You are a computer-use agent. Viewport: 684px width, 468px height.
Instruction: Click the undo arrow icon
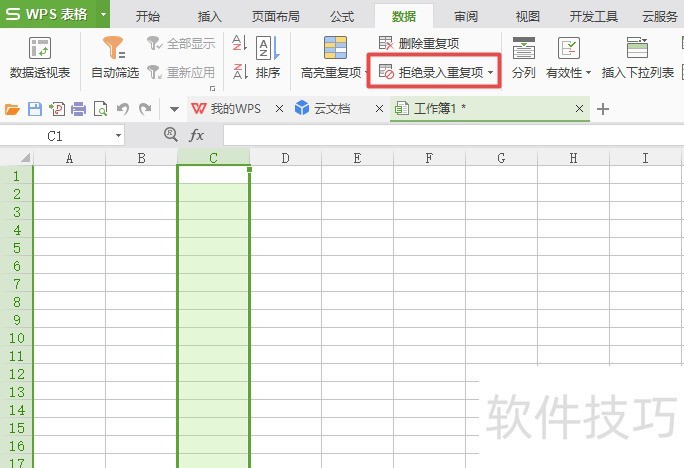123,109
